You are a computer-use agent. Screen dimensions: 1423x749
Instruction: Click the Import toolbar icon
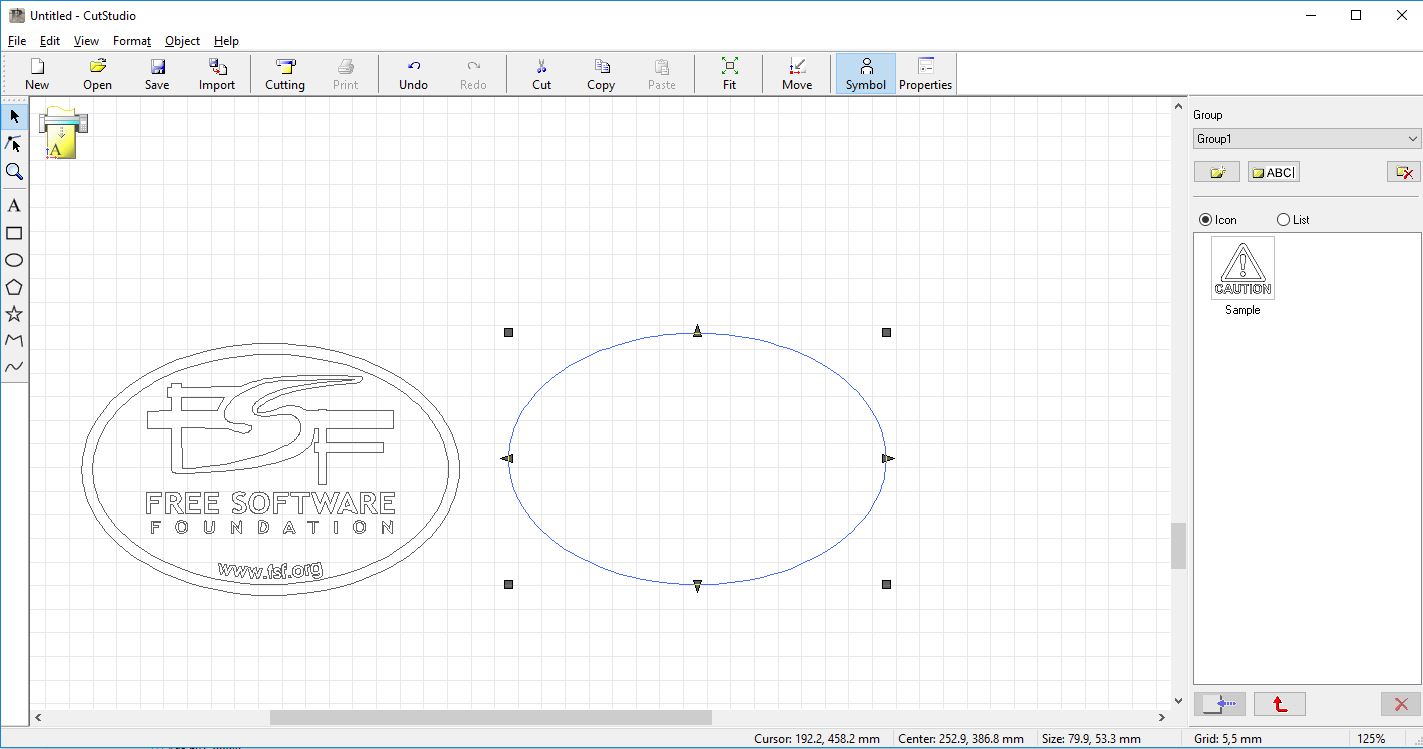click(217, 74)
